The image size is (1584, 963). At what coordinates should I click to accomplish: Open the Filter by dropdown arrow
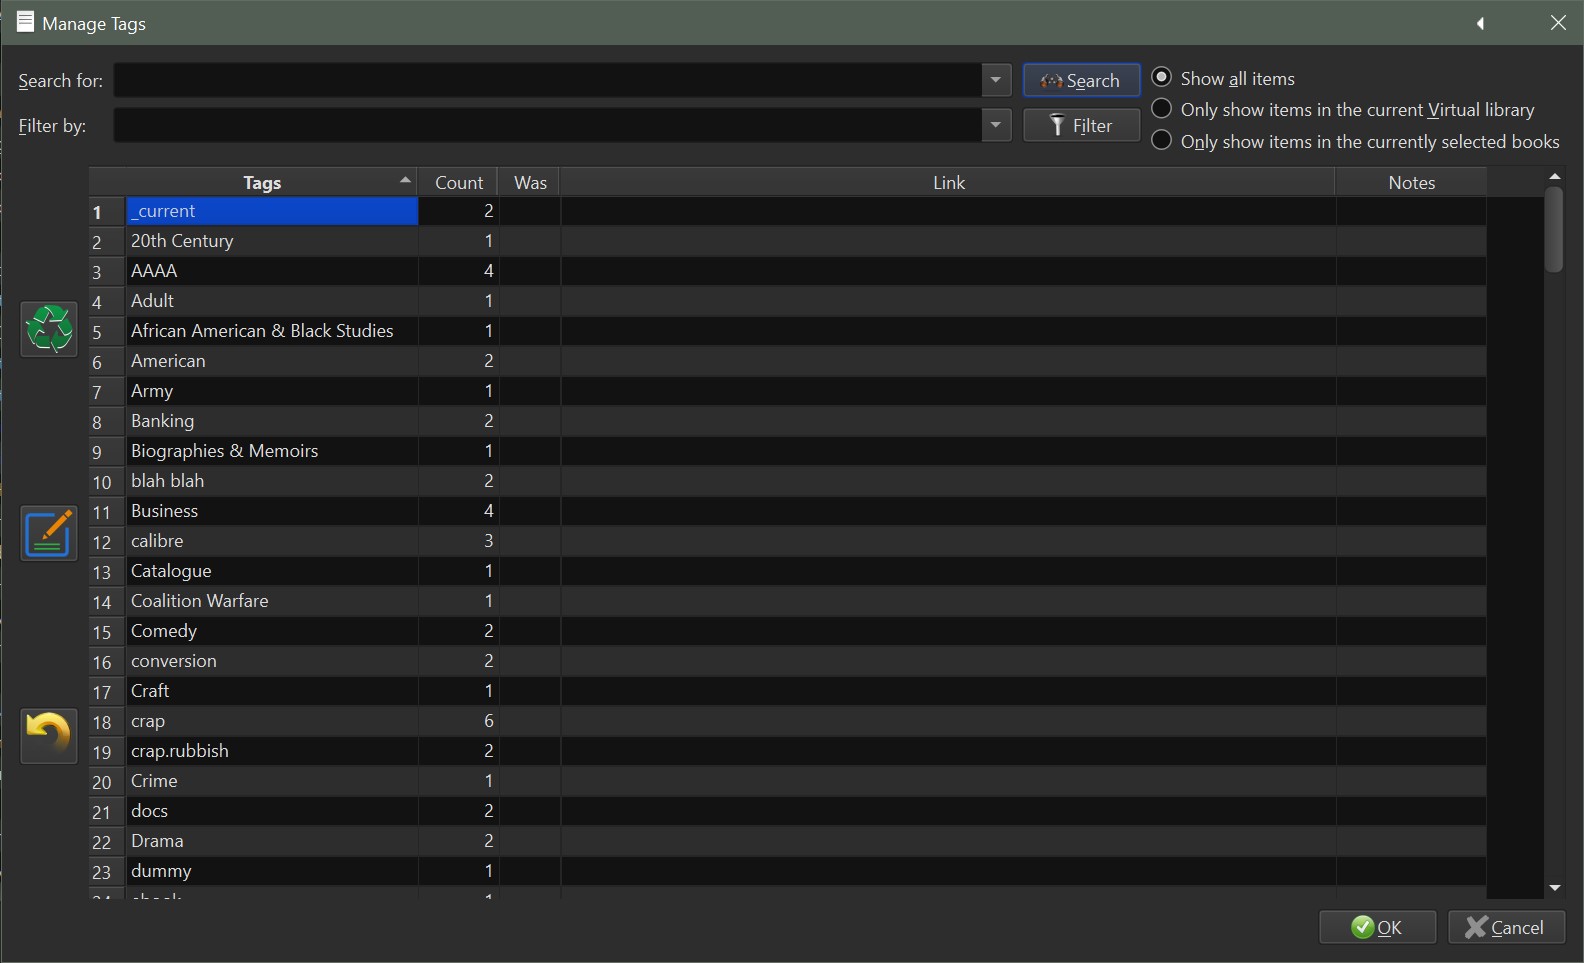tap(996, 125)
